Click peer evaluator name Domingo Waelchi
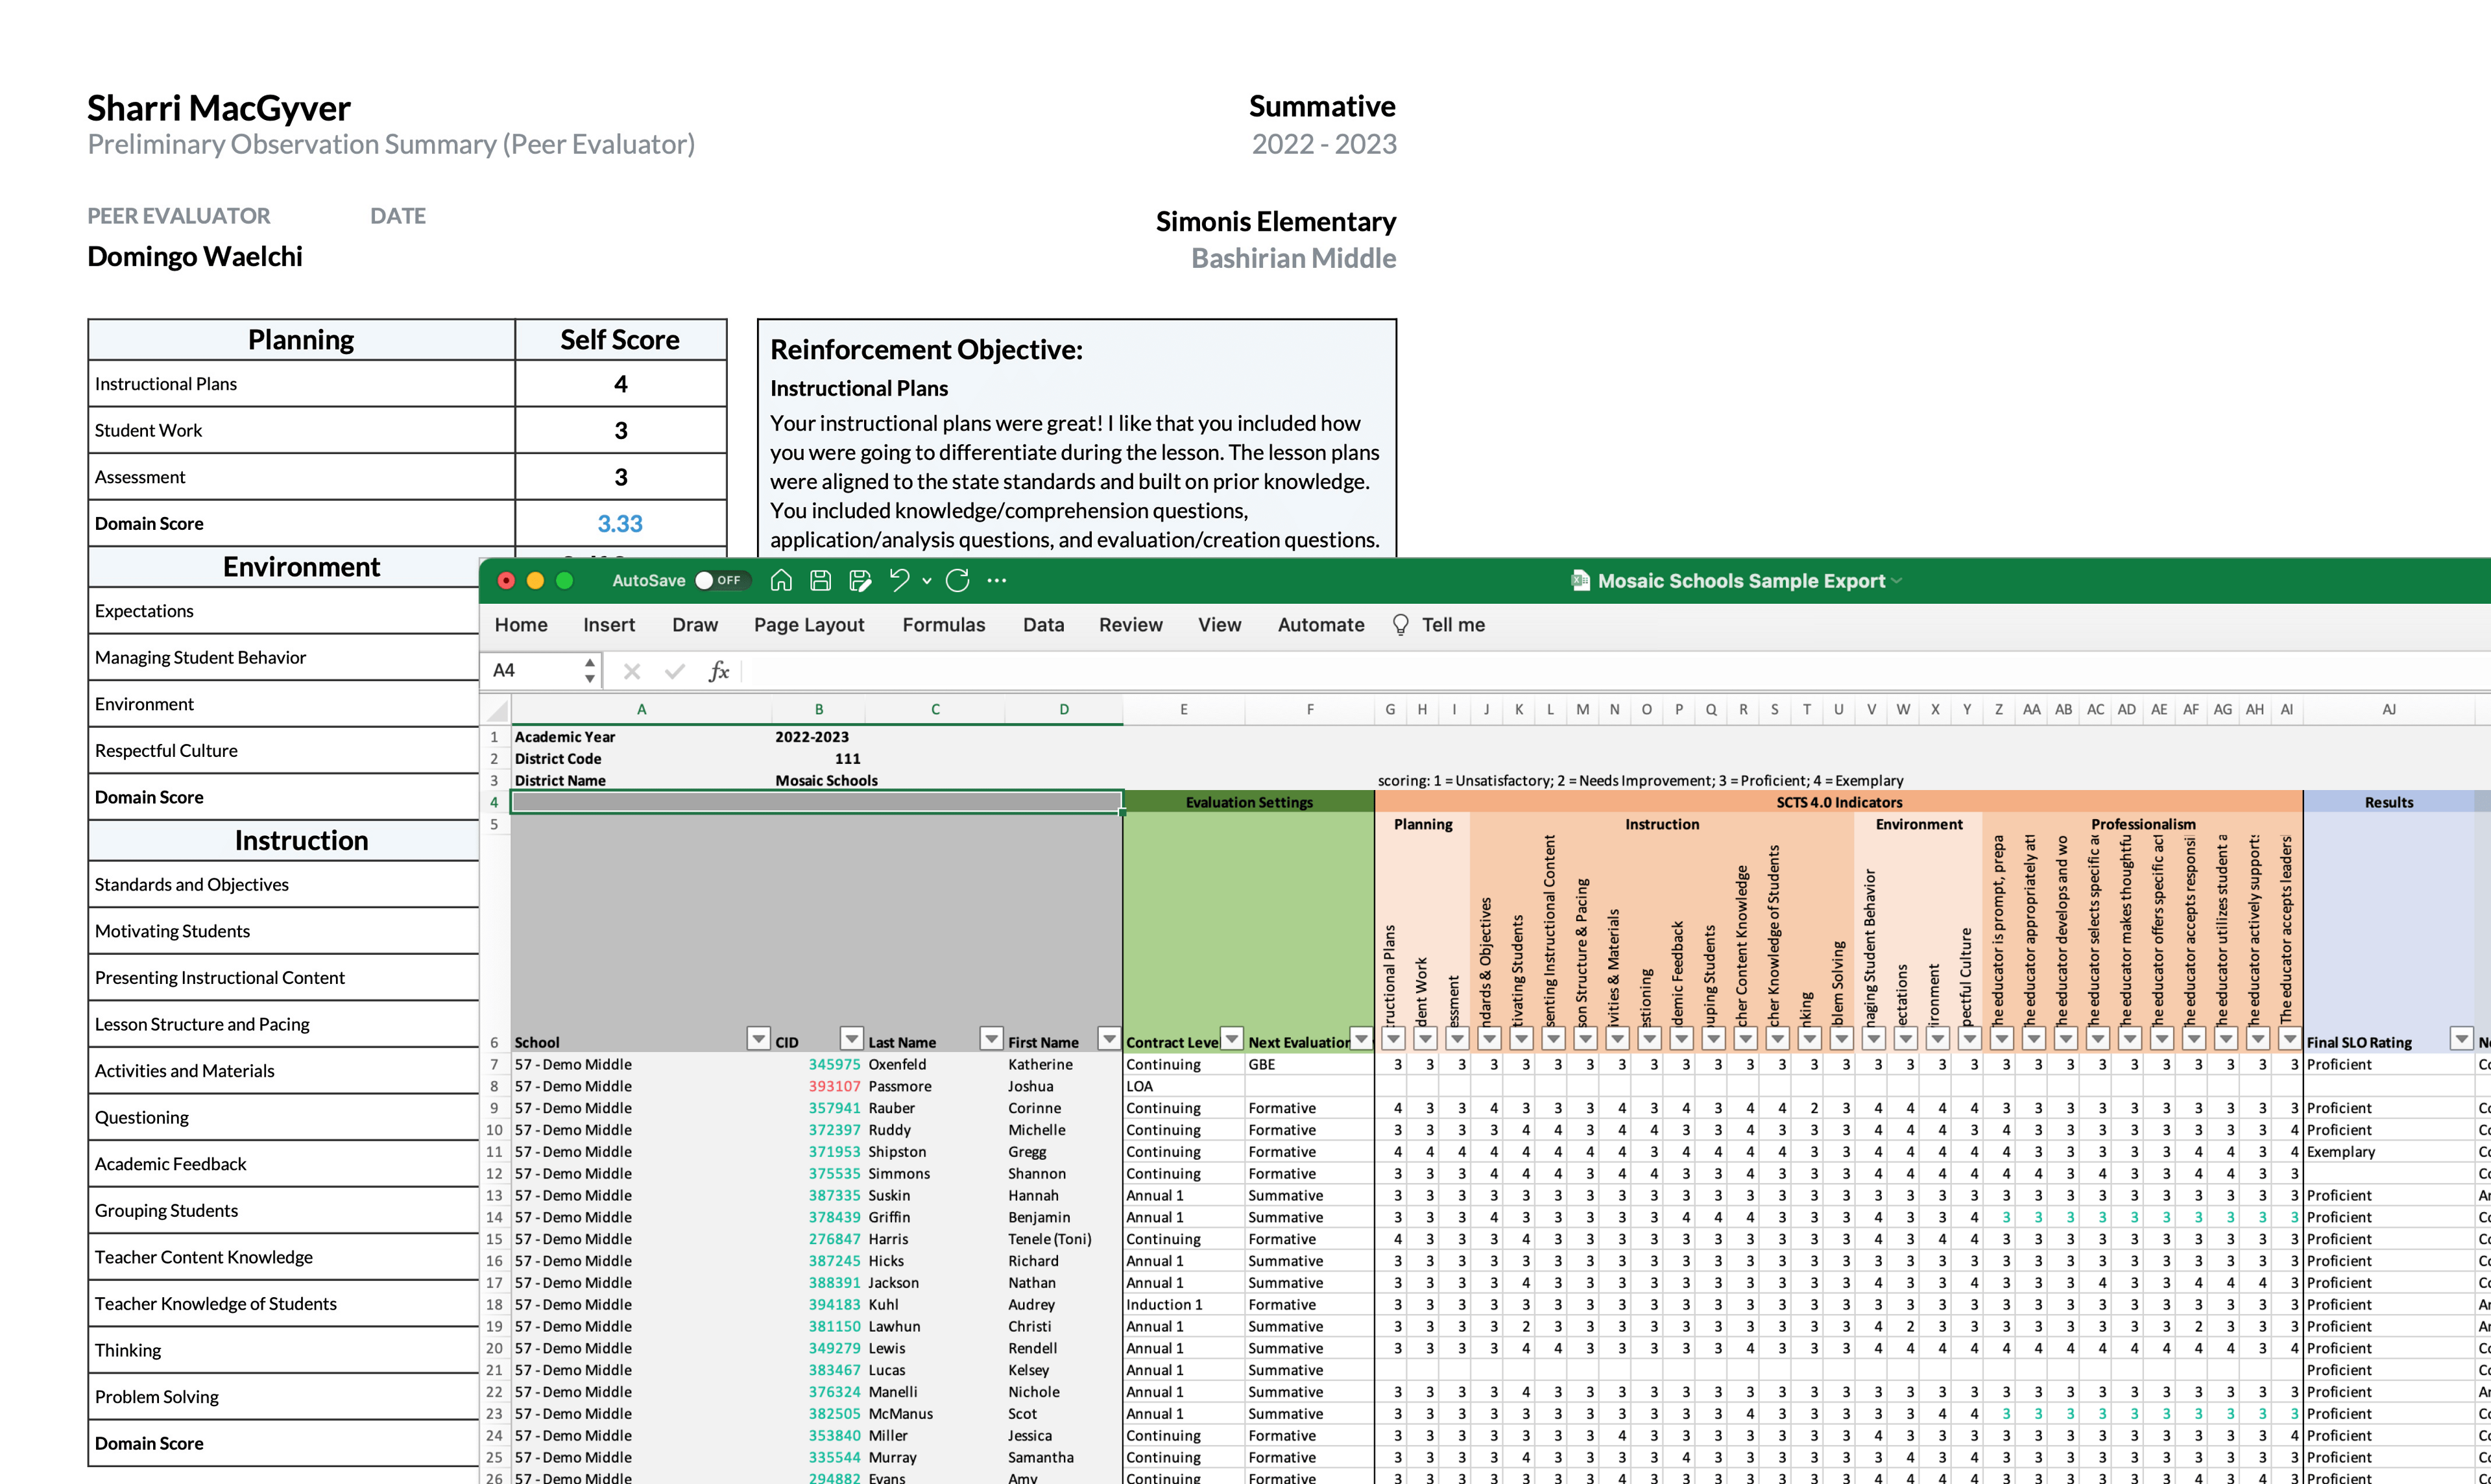Screen dimensions: 2491x1484 click(x=195, y=257)
